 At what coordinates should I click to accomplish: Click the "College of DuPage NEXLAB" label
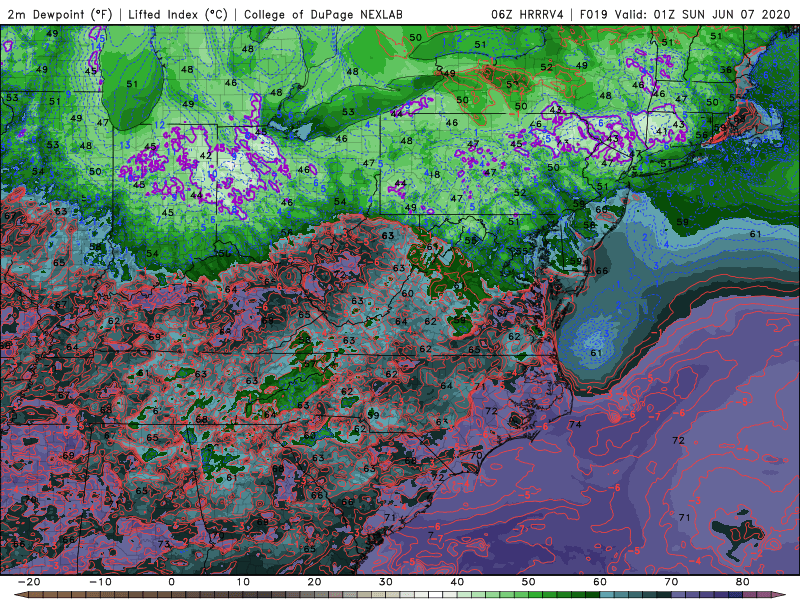pyautogui.click(x=323, y=14)
